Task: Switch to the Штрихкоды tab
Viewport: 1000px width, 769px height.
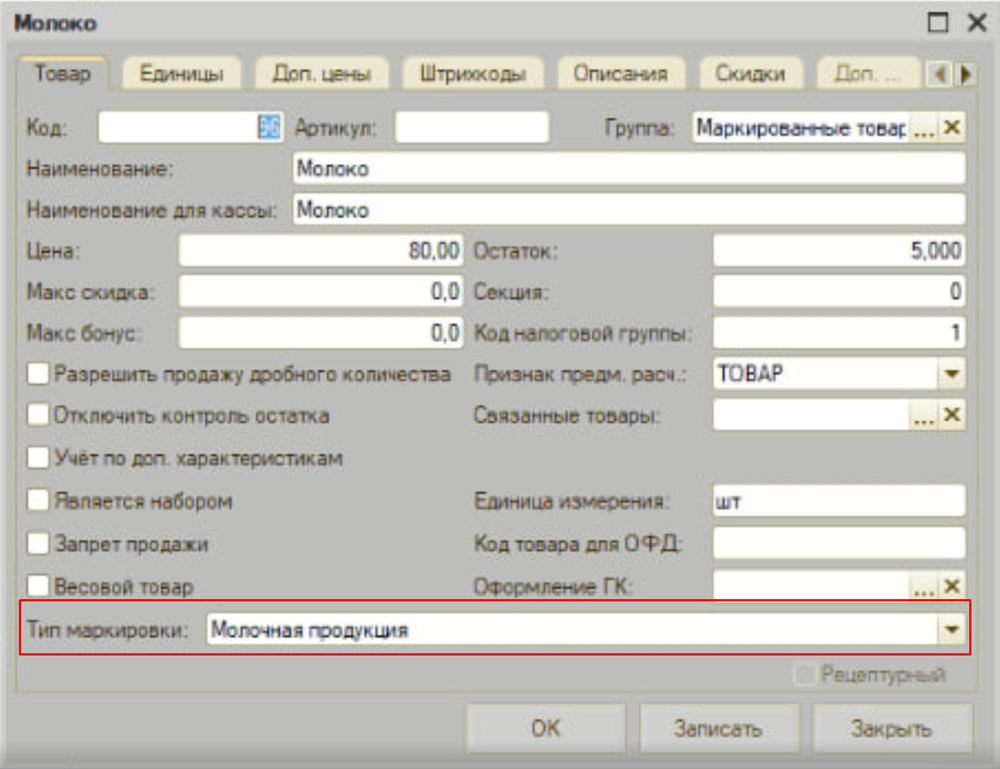Action: point(473,74)
